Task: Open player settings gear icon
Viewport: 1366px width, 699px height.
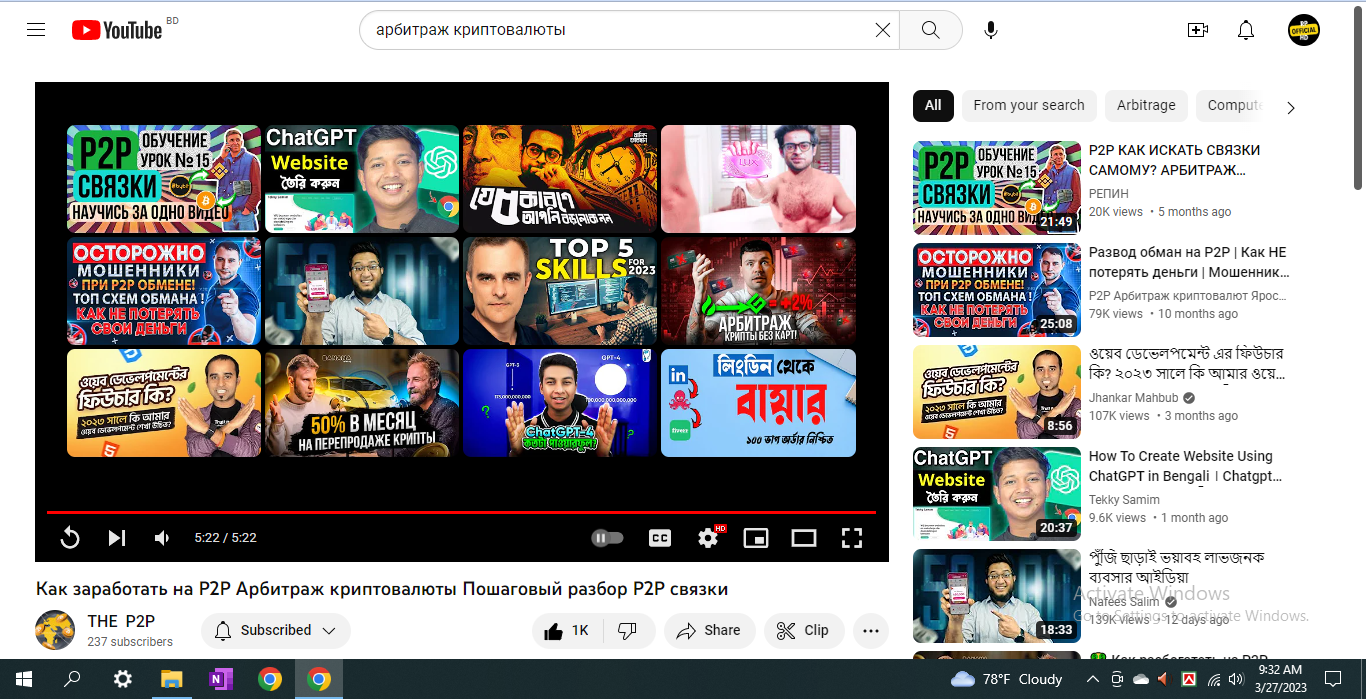Action: 708,538
